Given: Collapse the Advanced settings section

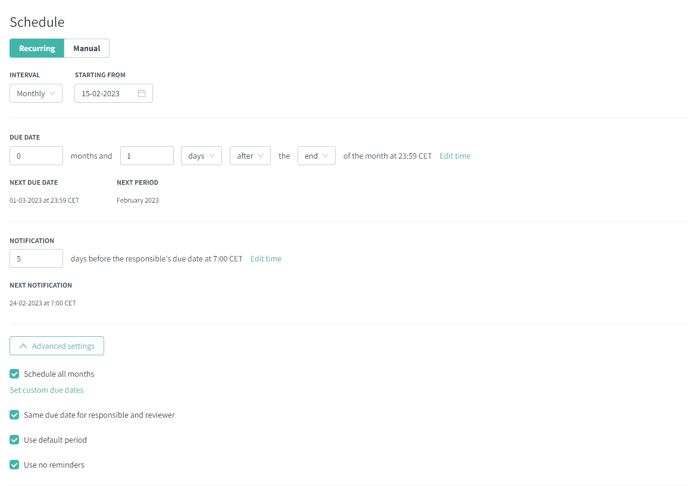Looking at the screenshot, I should (x=57, y=346).
